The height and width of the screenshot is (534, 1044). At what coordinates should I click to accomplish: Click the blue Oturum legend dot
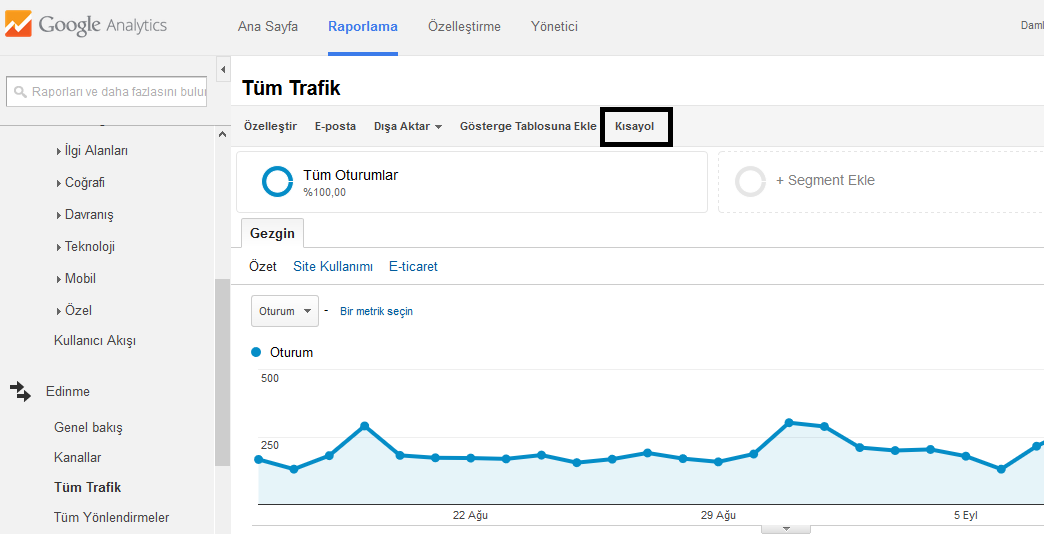click(x=256, y=352)
